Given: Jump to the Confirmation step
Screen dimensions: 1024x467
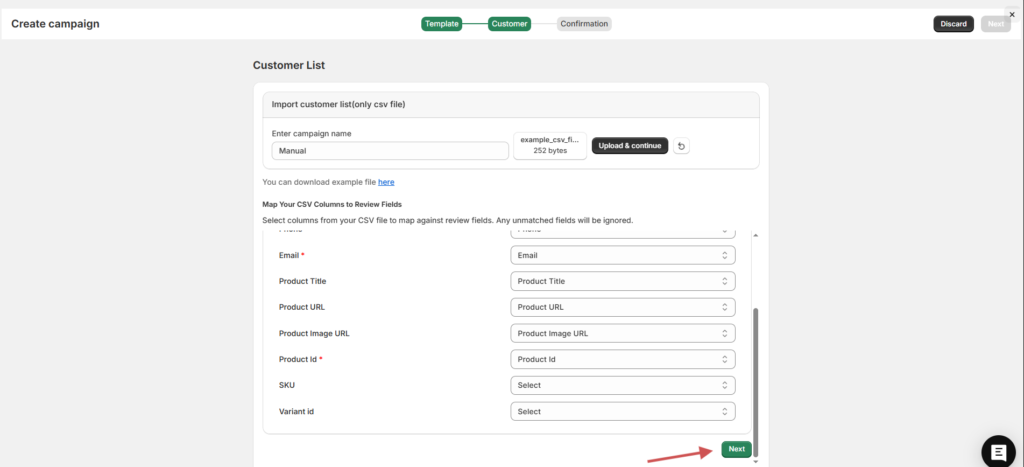Looking at the screenshot, I should pyautogui.click(x=583, y=23).
